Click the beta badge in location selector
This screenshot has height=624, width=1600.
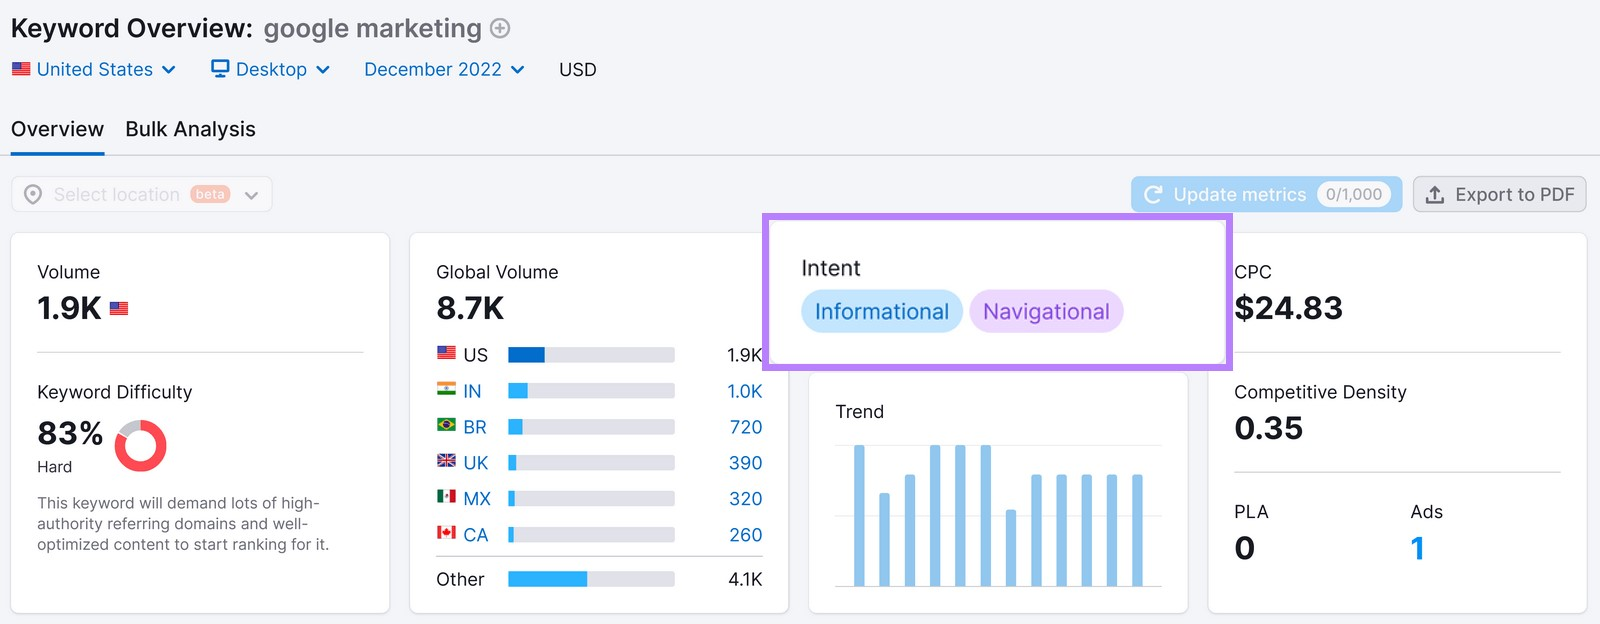tap(210, 194)
